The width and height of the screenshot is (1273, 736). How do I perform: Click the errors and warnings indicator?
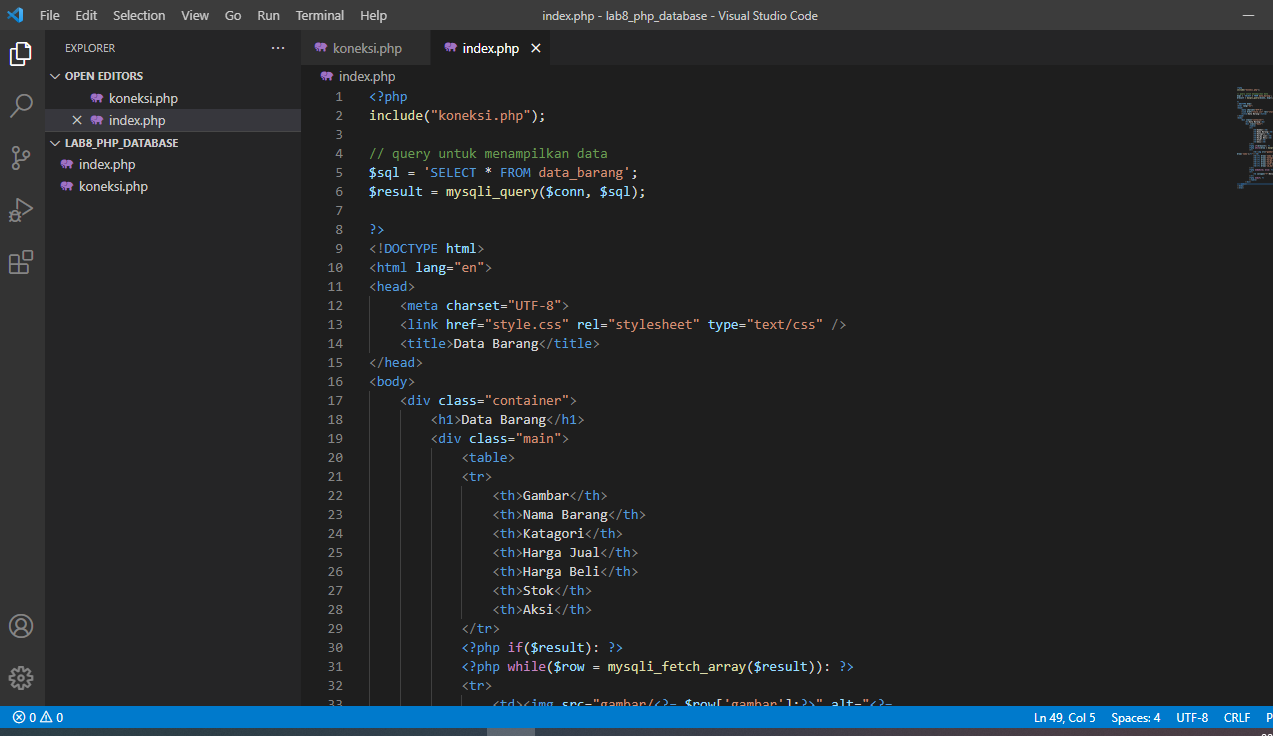[x=33, y=717]
